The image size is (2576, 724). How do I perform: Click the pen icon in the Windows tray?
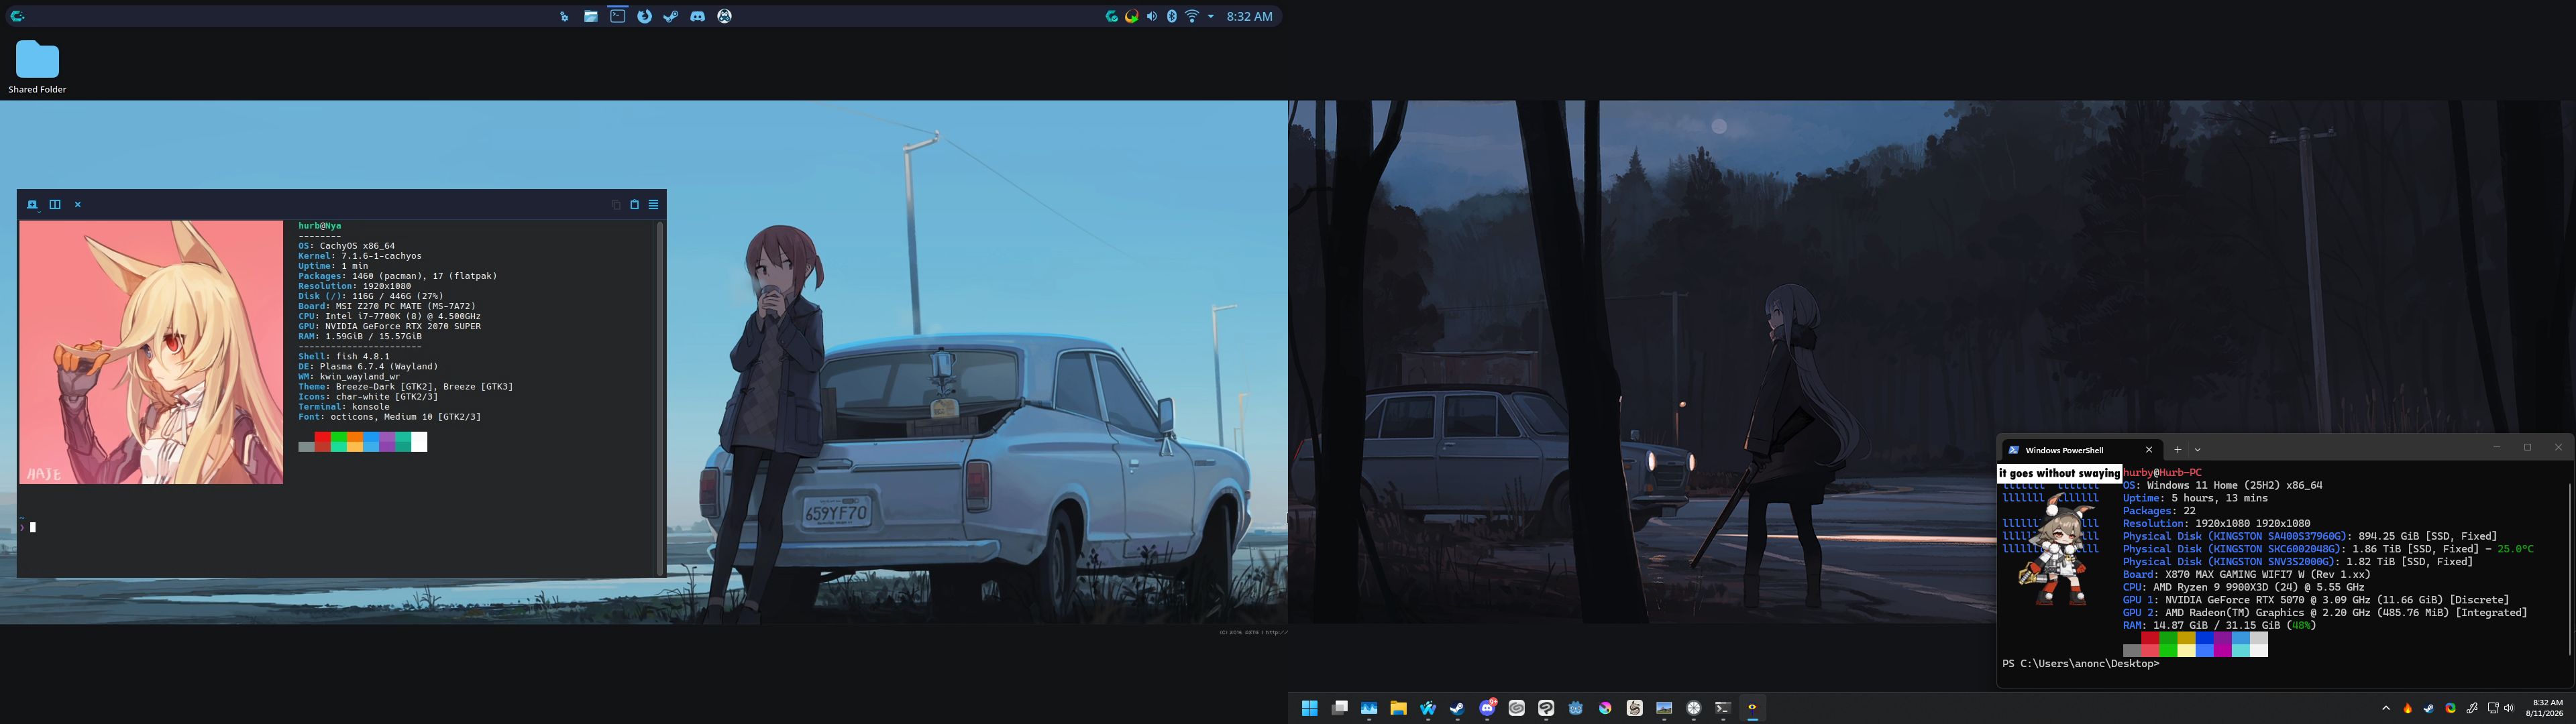pos(2472,708)
